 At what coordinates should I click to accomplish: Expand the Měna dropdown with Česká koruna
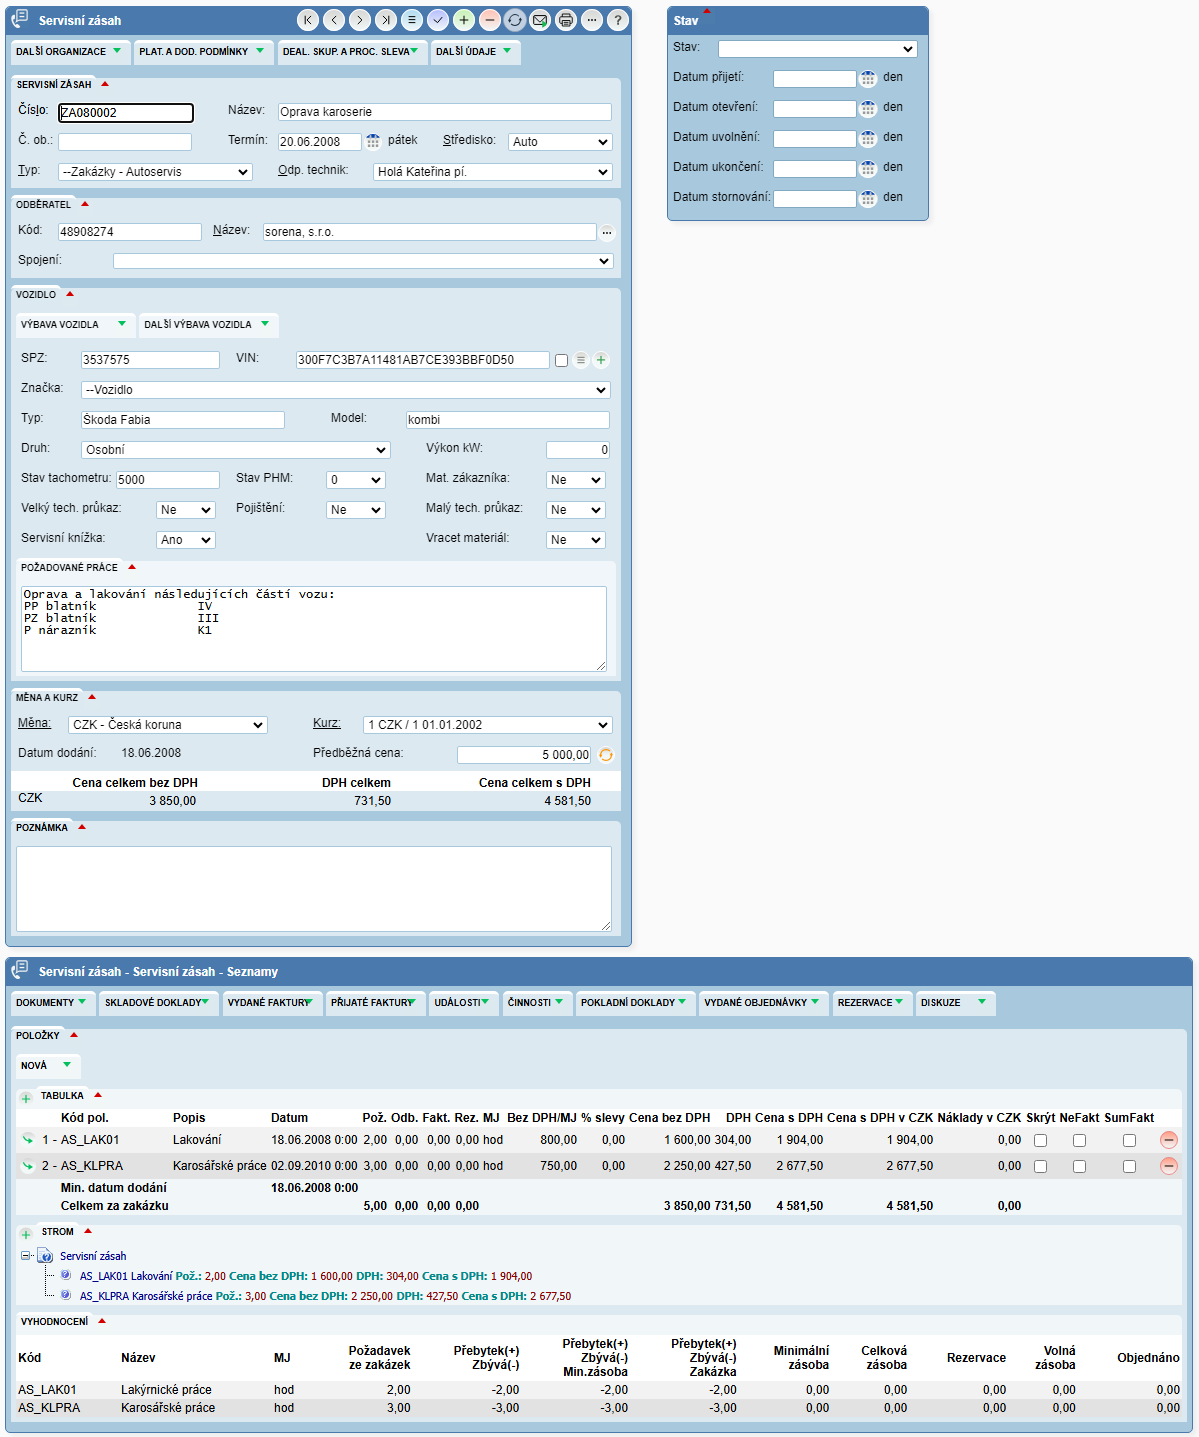167,725
